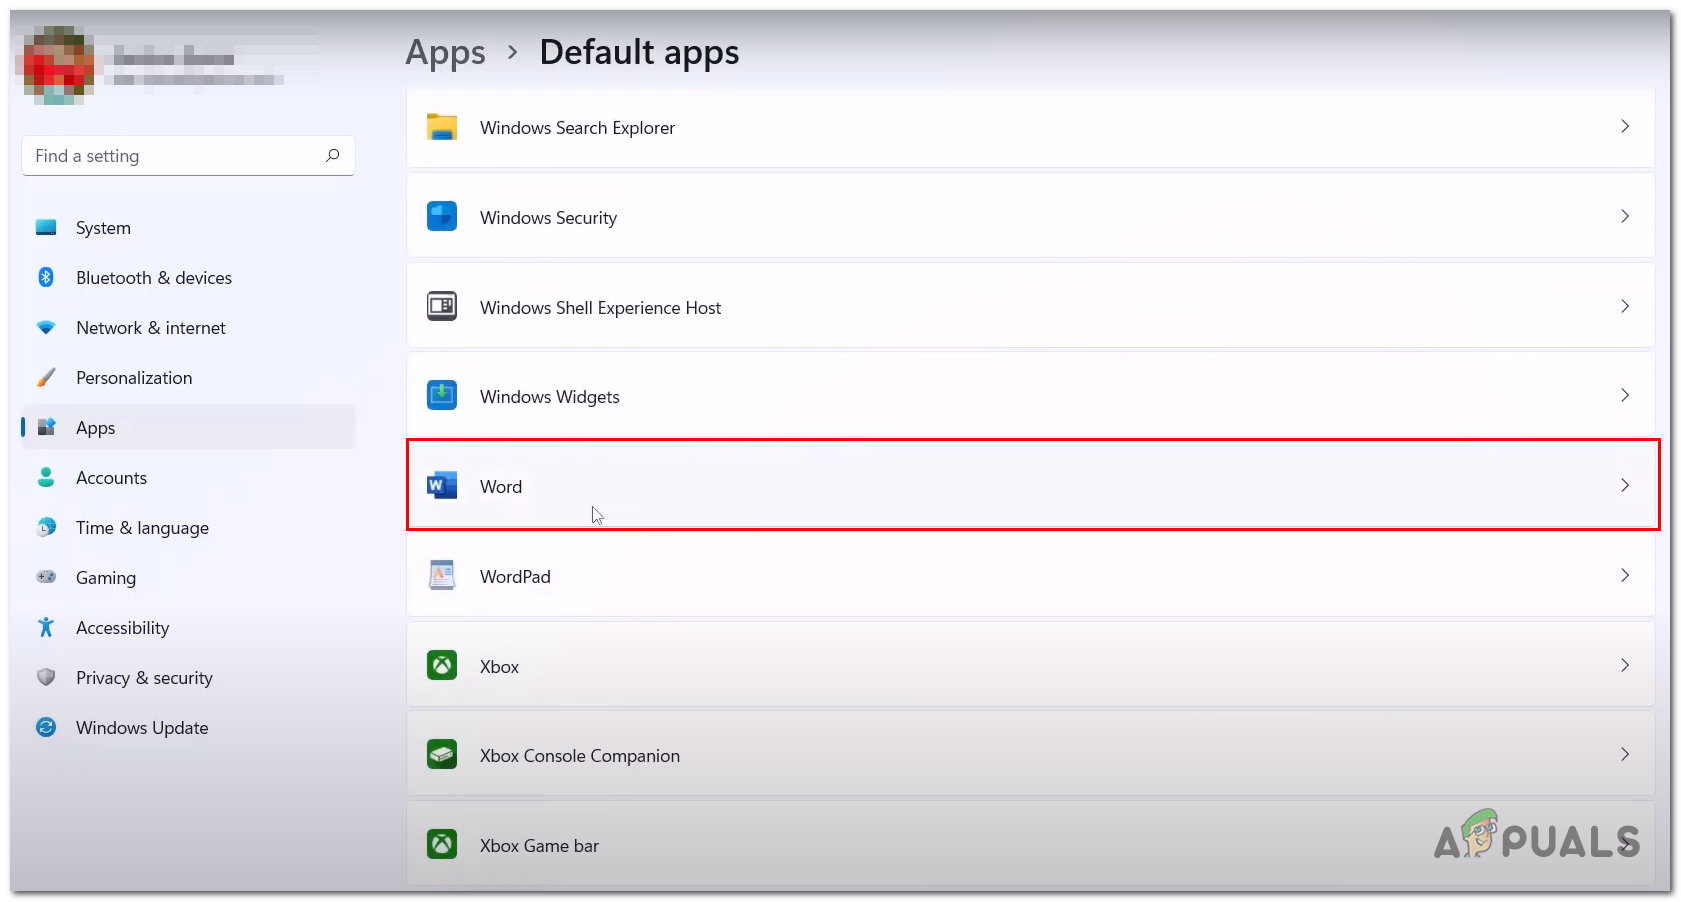
Task: Click the Xbox app icon
Action: pos(441,666)
